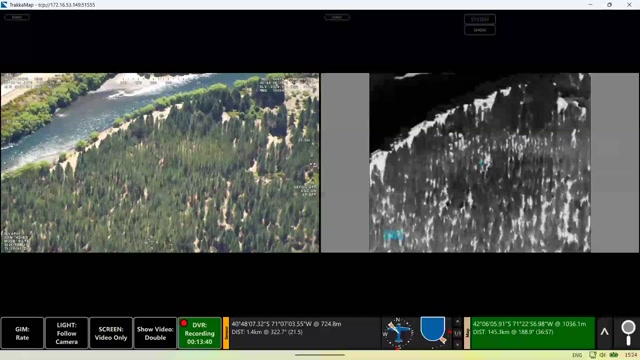
Task: Click the battery icon in system tray
Action: 613,355
